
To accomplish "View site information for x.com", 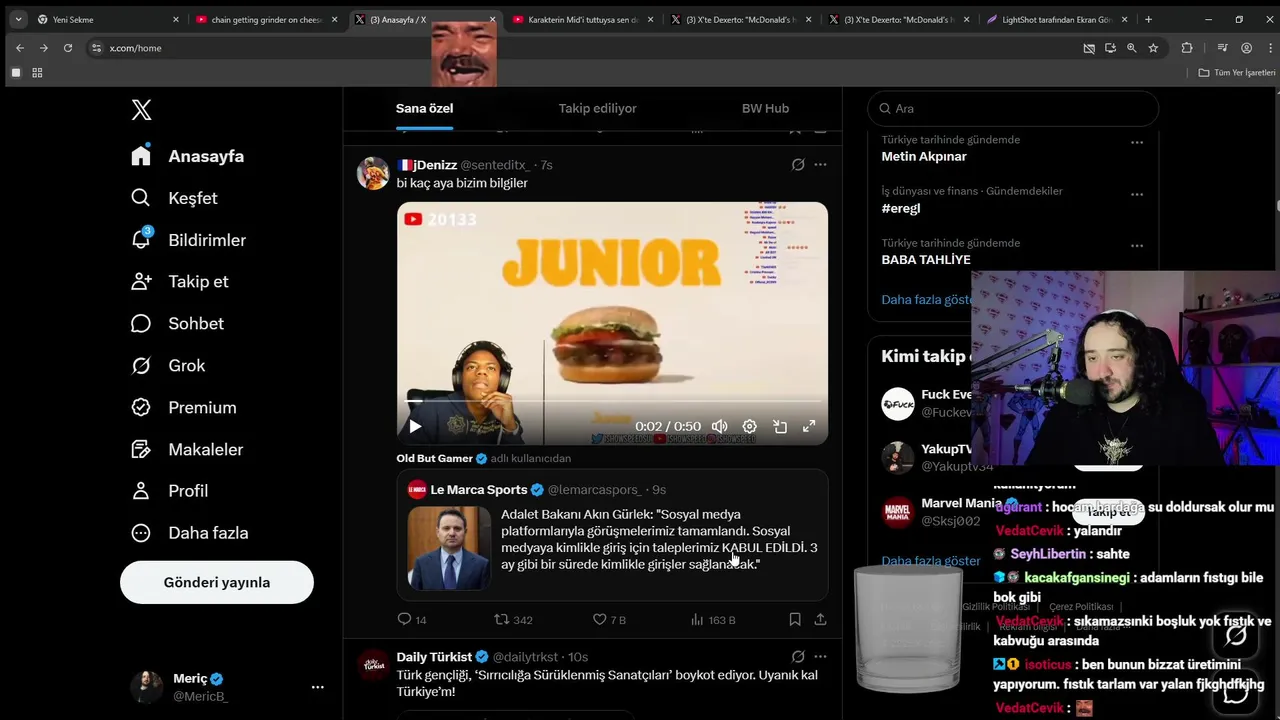I will (x=96, y=48).
